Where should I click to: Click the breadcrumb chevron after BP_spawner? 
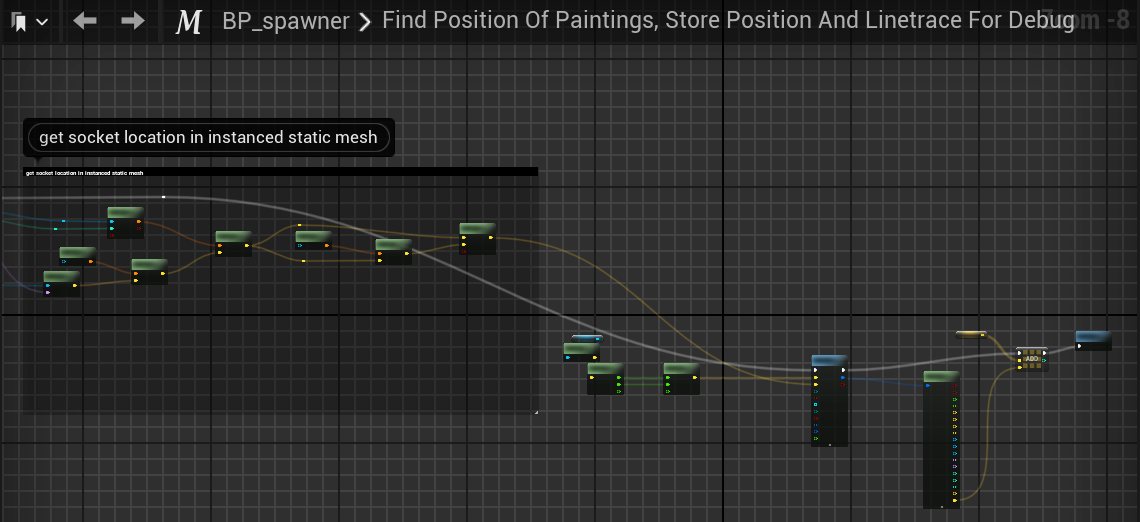pyautogui.click(x=366, y=21)
